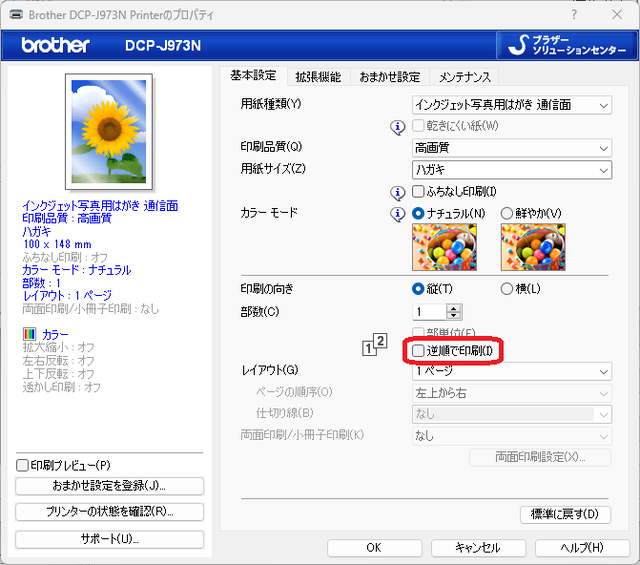
Task: Click the info icon beside 乾きにくい紙
Action: point(398,127)
